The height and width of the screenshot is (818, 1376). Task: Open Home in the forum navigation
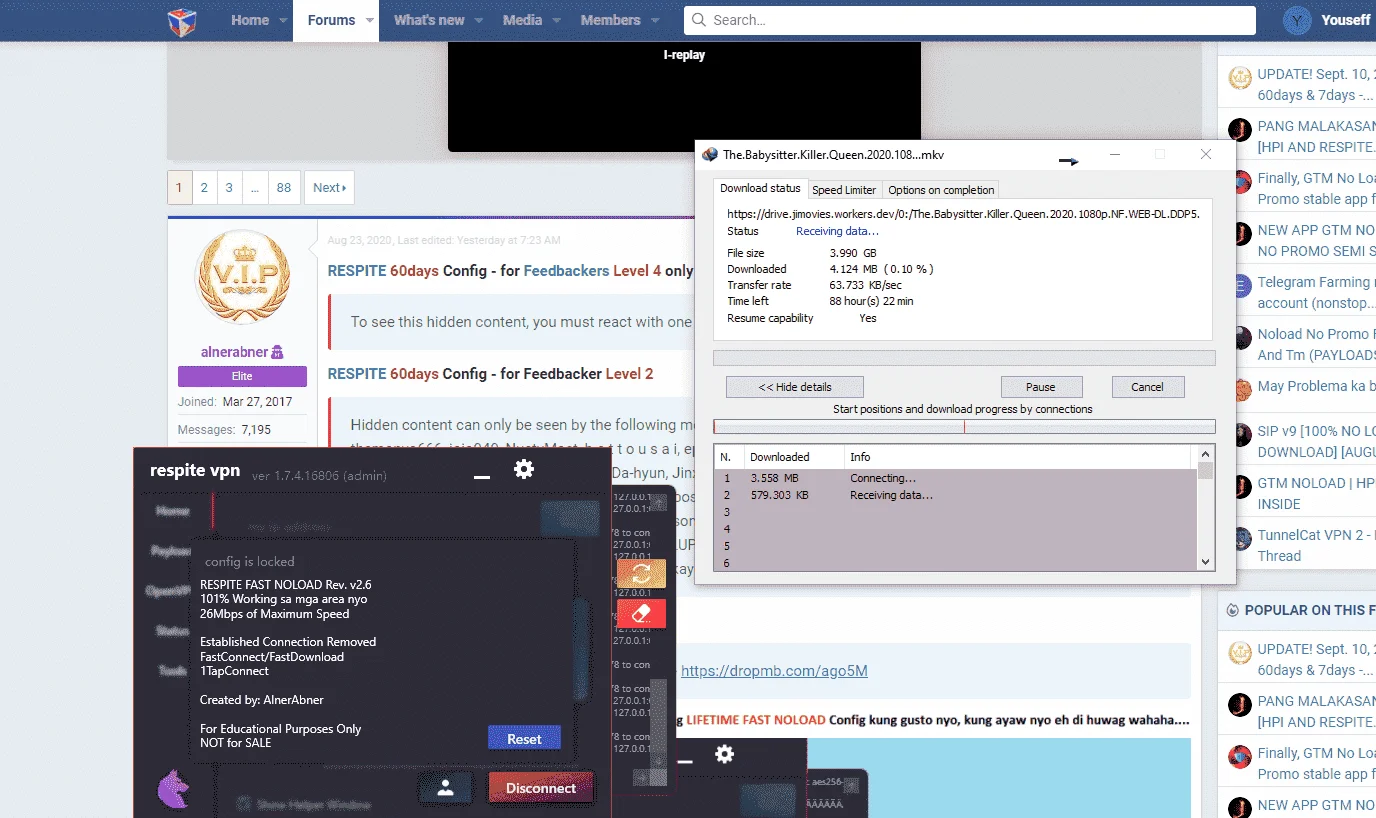coord(250,20)
